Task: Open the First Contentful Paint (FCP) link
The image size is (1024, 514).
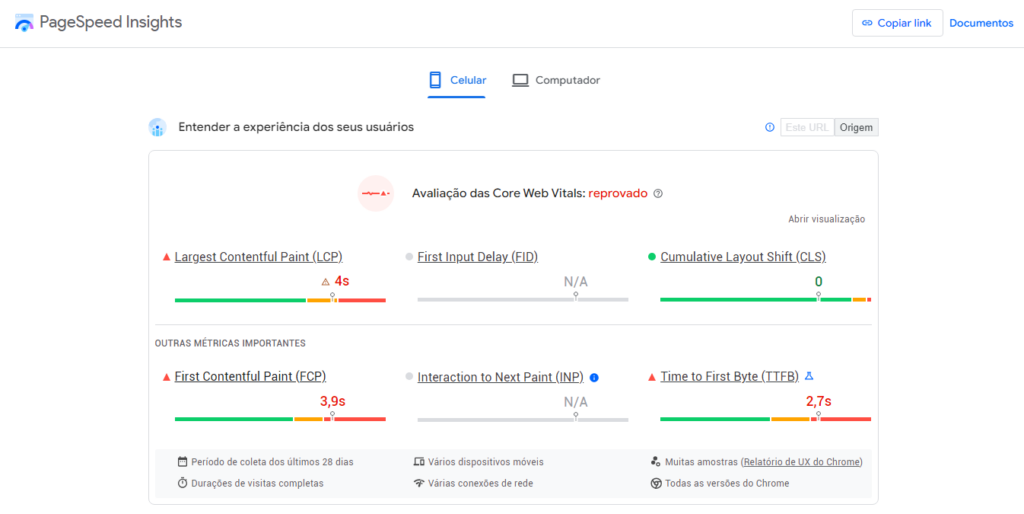Action: pos(250,377)
